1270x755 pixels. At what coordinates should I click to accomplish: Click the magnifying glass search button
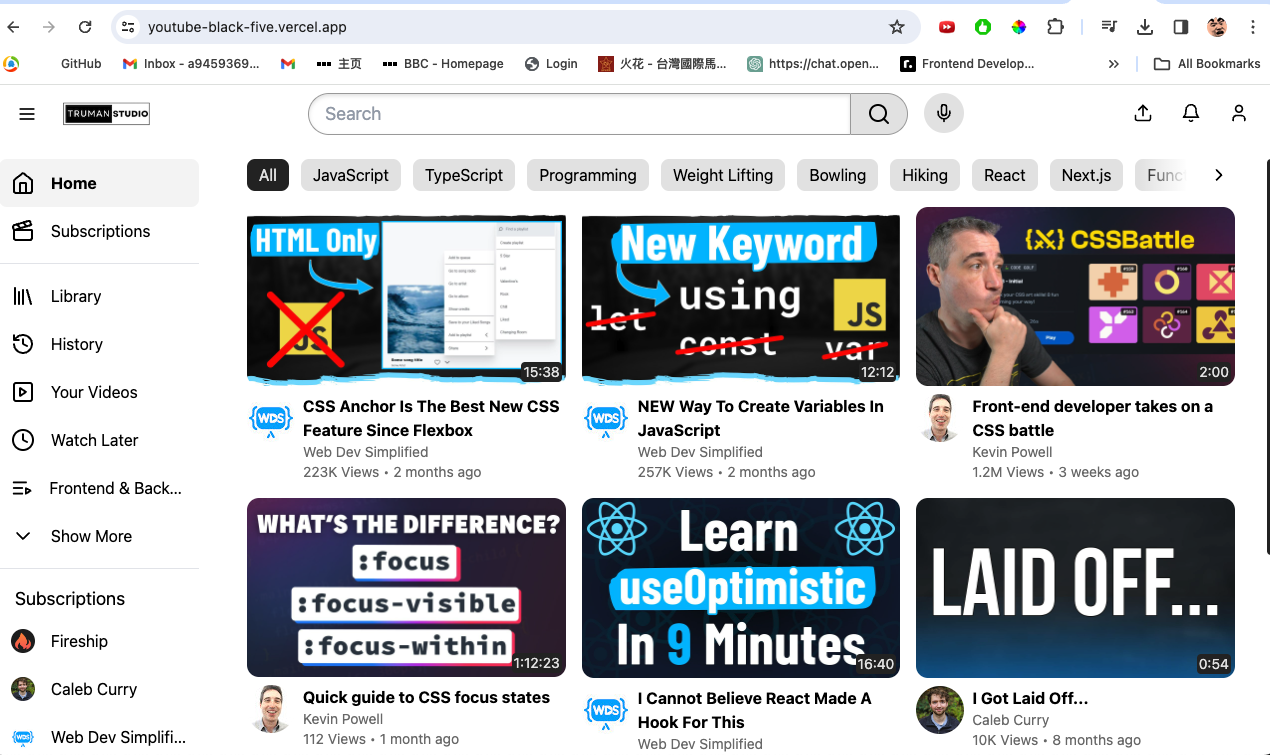tap(878, 114)
